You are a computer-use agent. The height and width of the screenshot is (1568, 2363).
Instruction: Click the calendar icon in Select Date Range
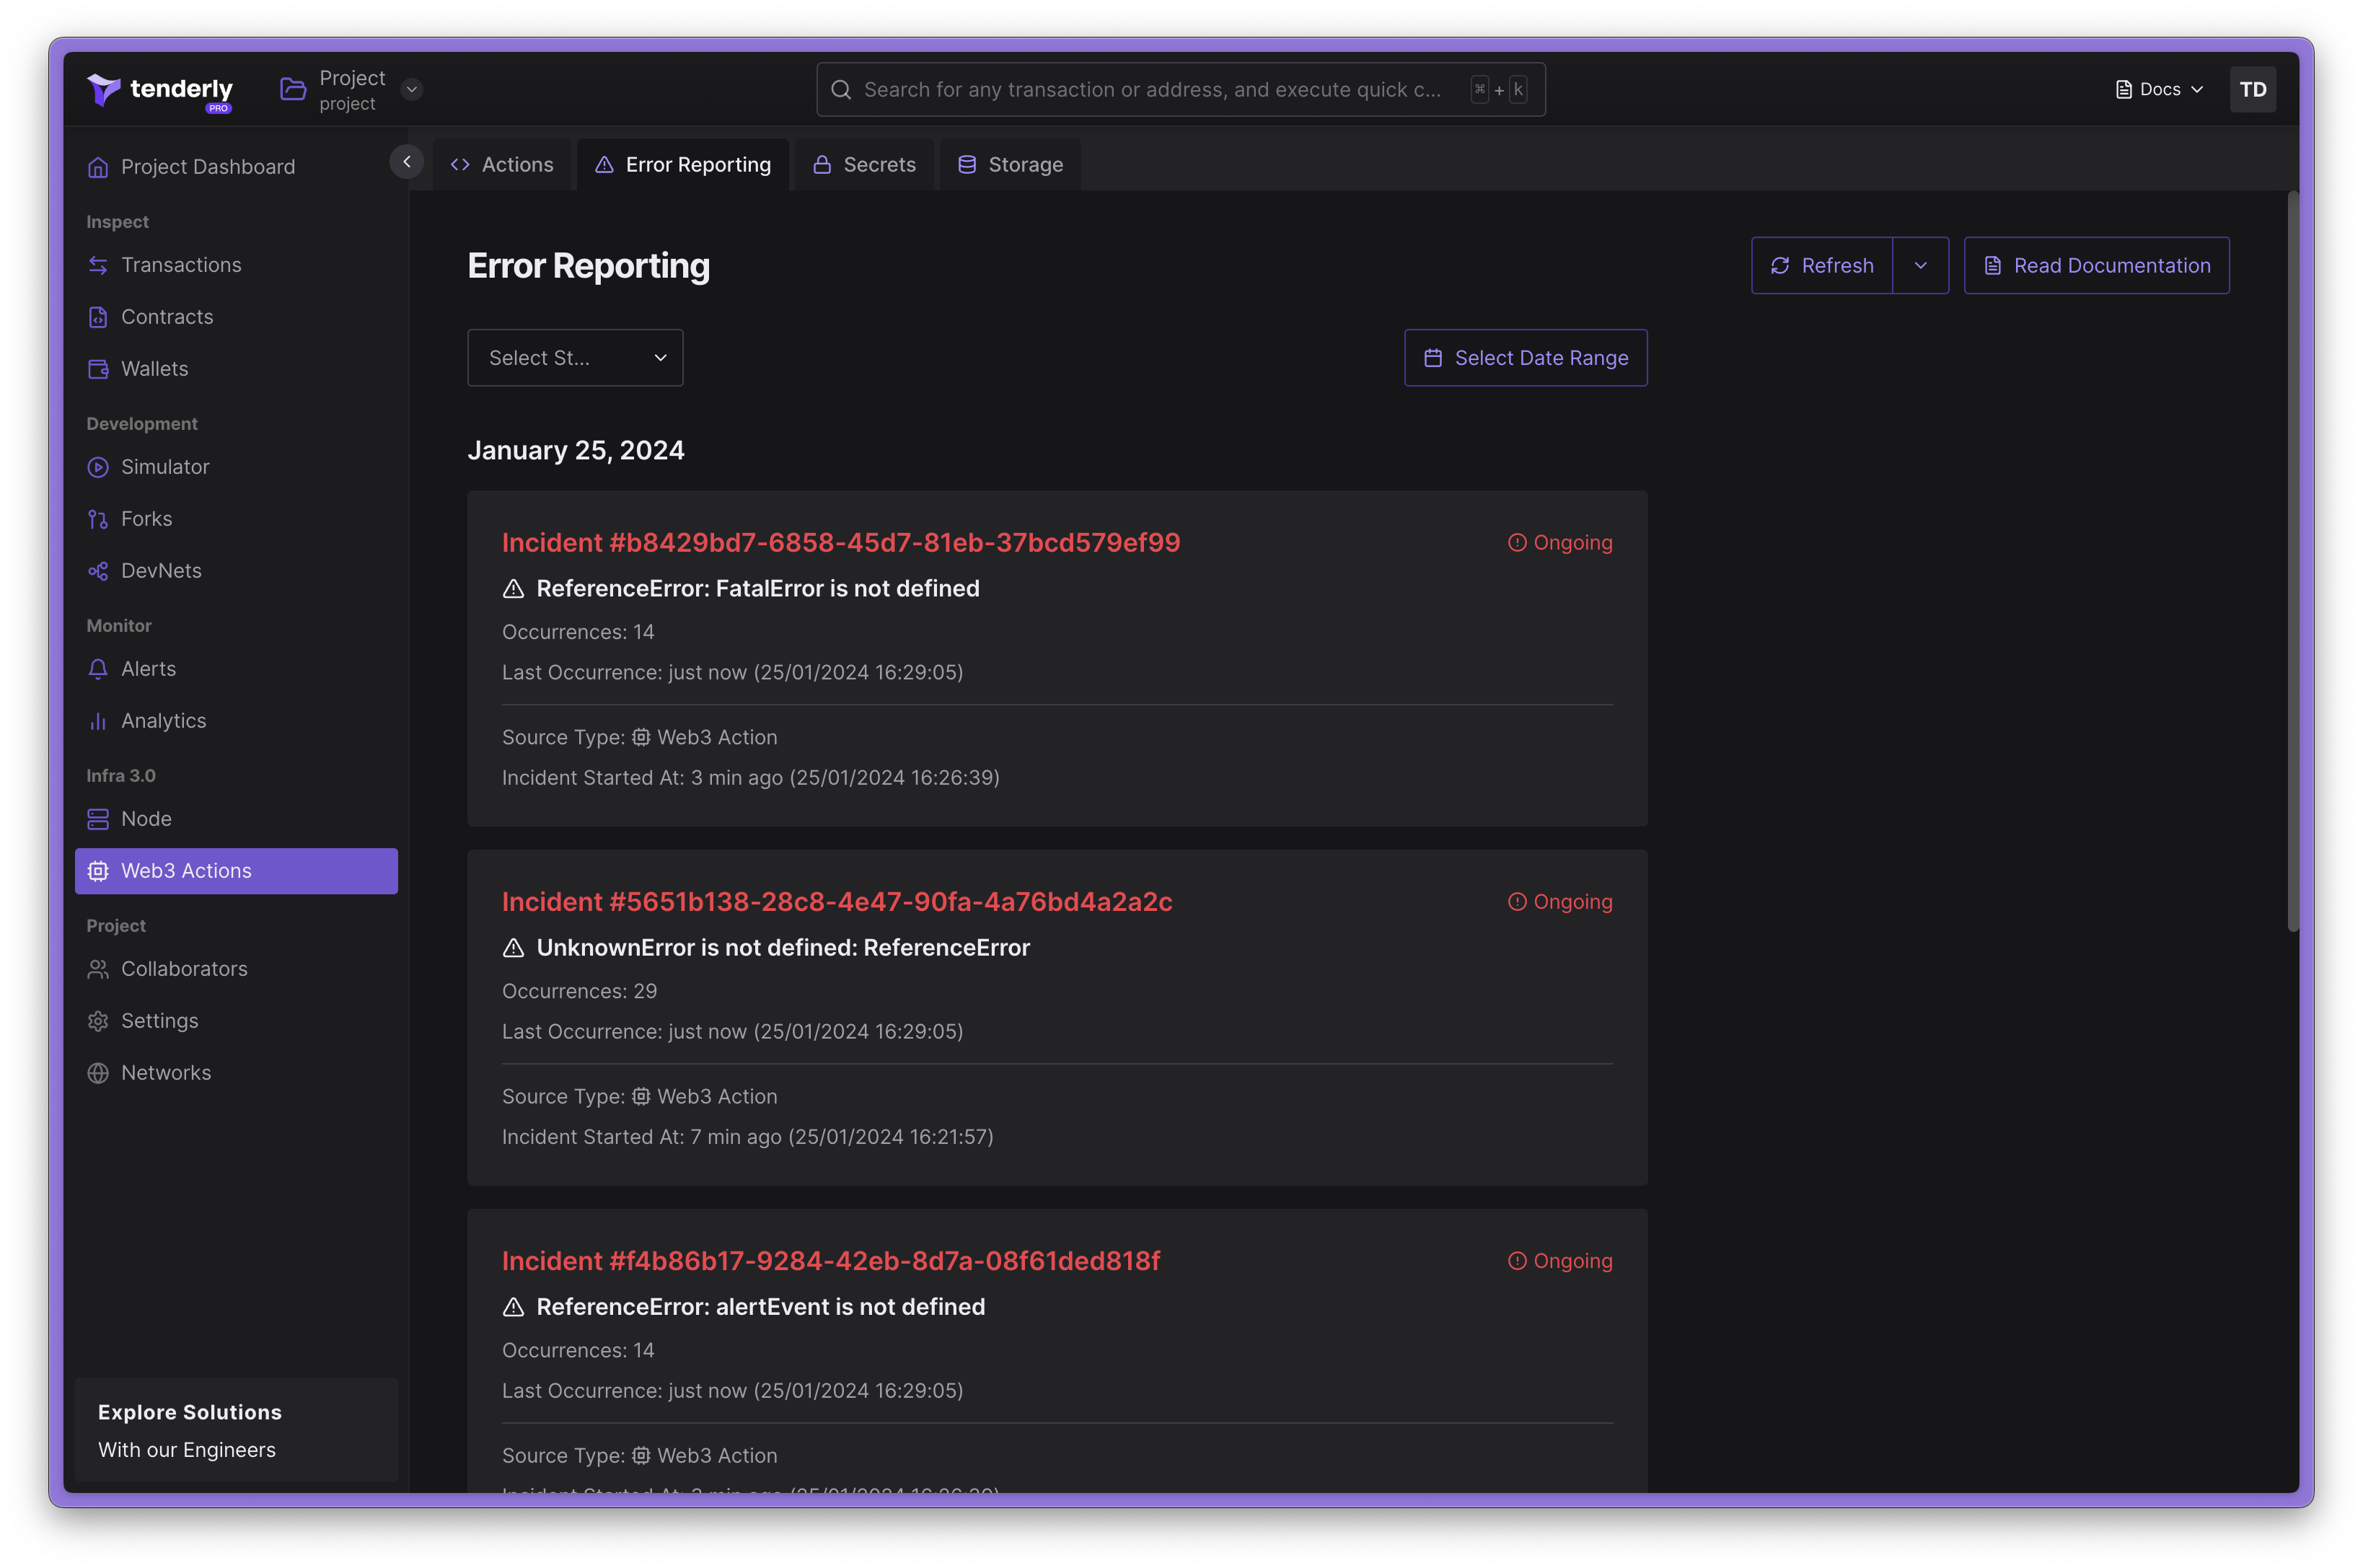(1433, 358)
